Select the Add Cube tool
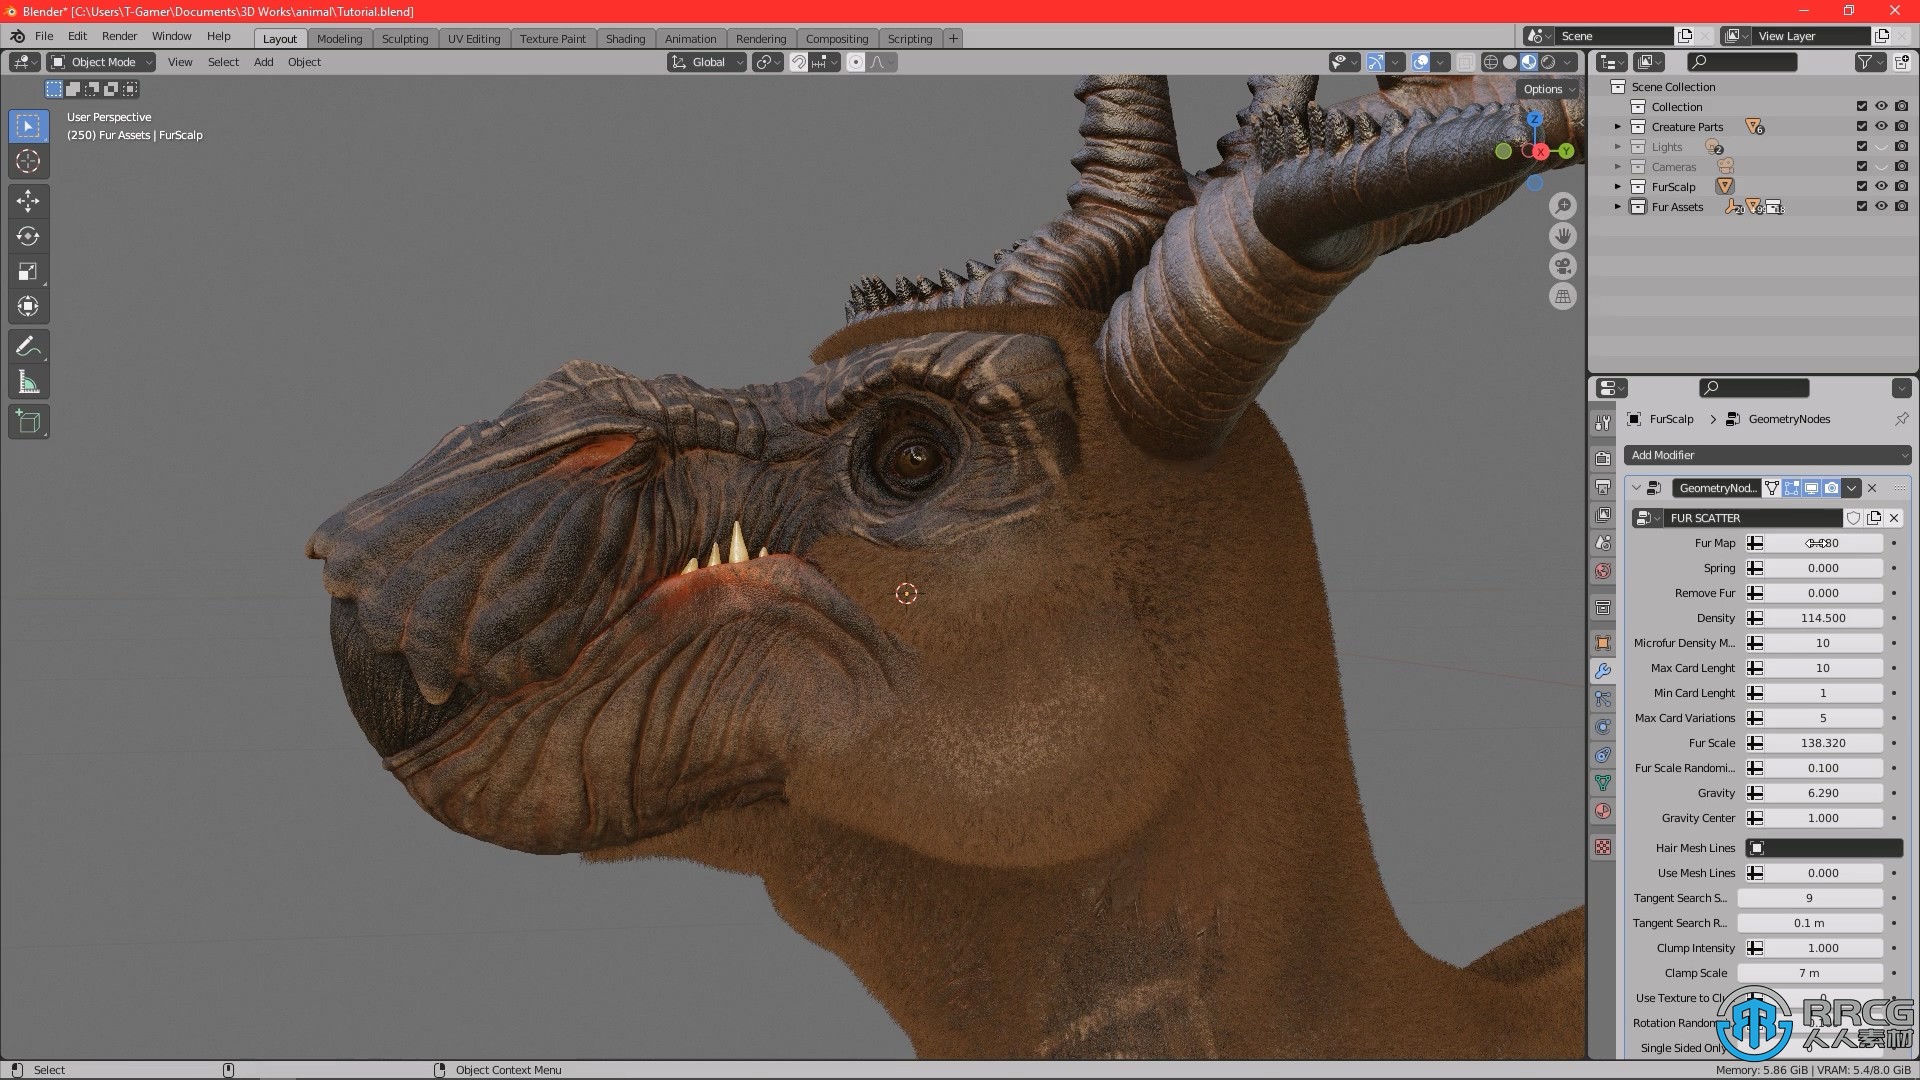This screenshot has width=1920, height=1080. 28,422
